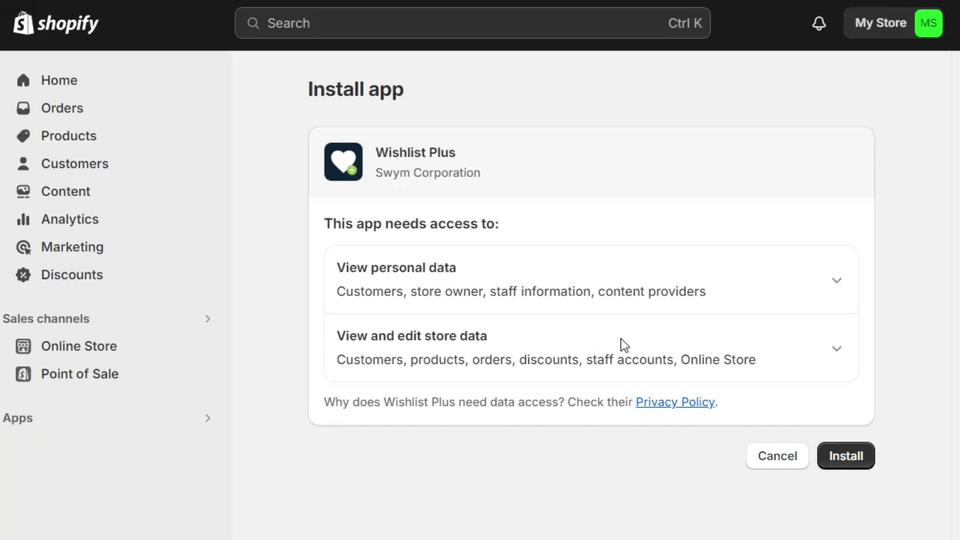
Task: Go to Content in the sidebar
Action: pyautogui.click(x=65, y=191)
